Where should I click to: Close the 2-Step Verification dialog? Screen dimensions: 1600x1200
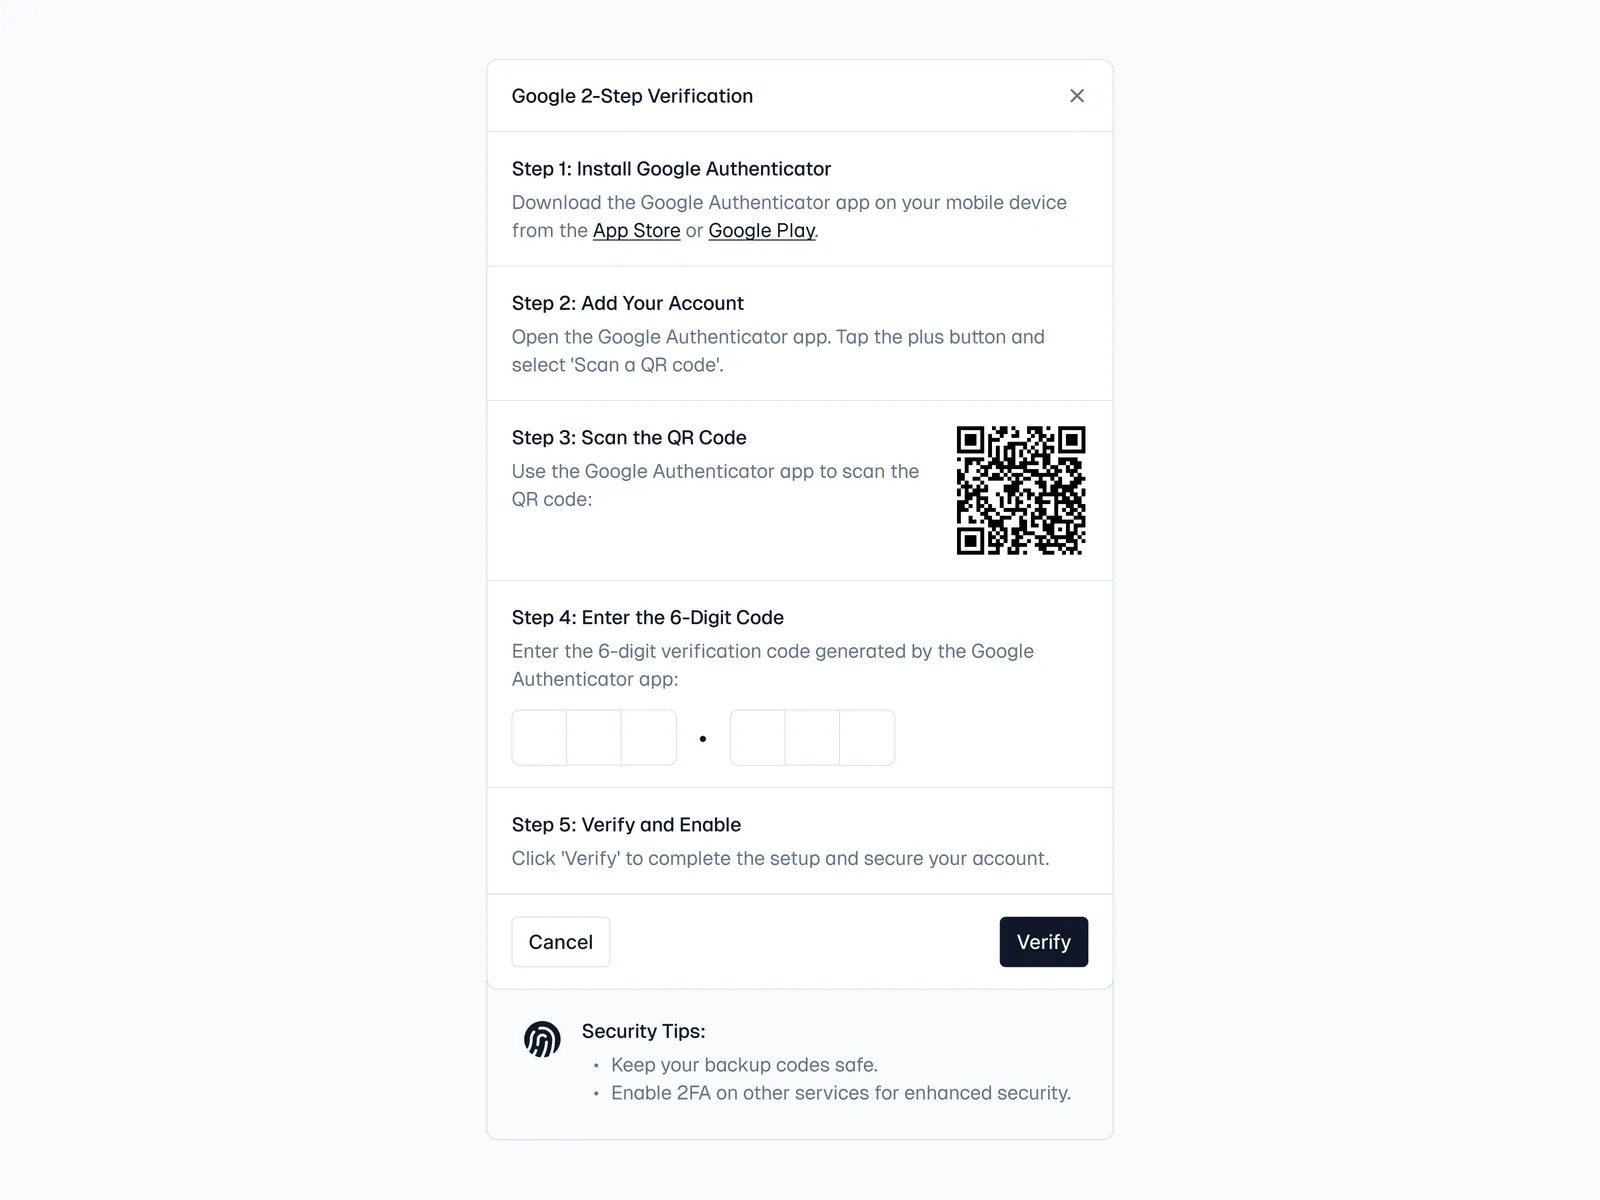pyautogui.click(x=1077, y=96)
